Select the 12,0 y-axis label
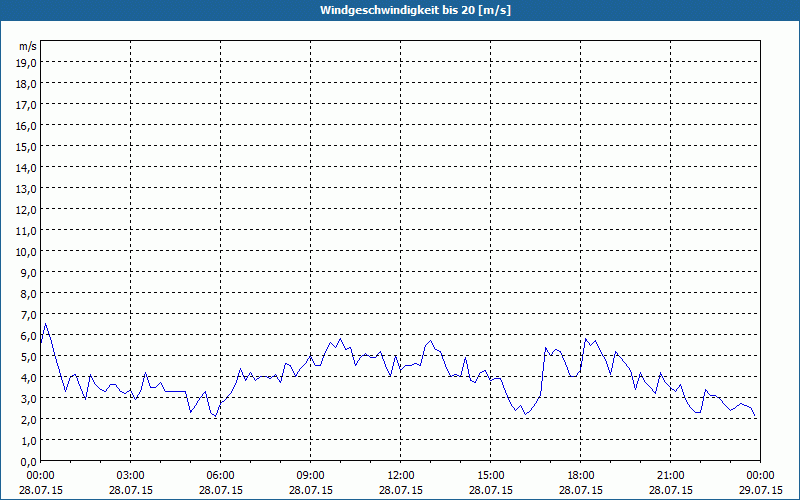The width and height of the screenshot is (800, 500). point(27,210)
